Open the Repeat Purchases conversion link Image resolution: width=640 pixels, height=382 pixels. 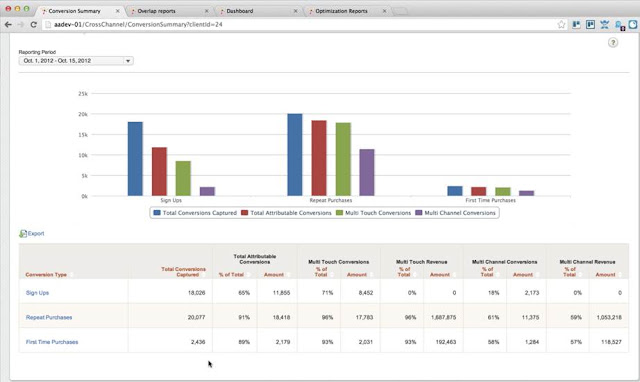49,318
